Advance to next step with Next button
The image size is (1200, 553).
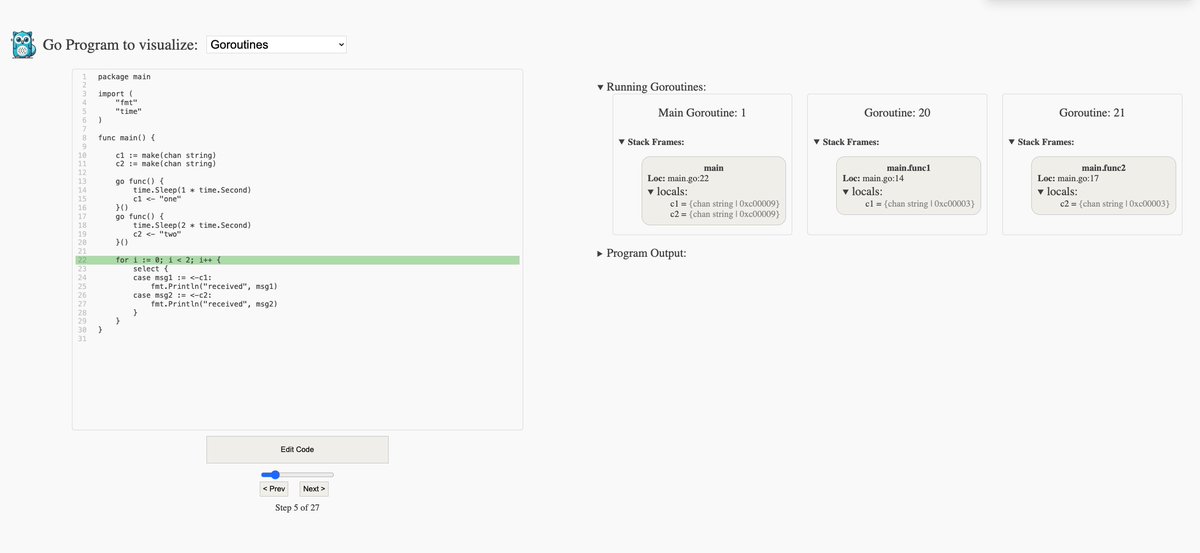click(x=313, y=489)
